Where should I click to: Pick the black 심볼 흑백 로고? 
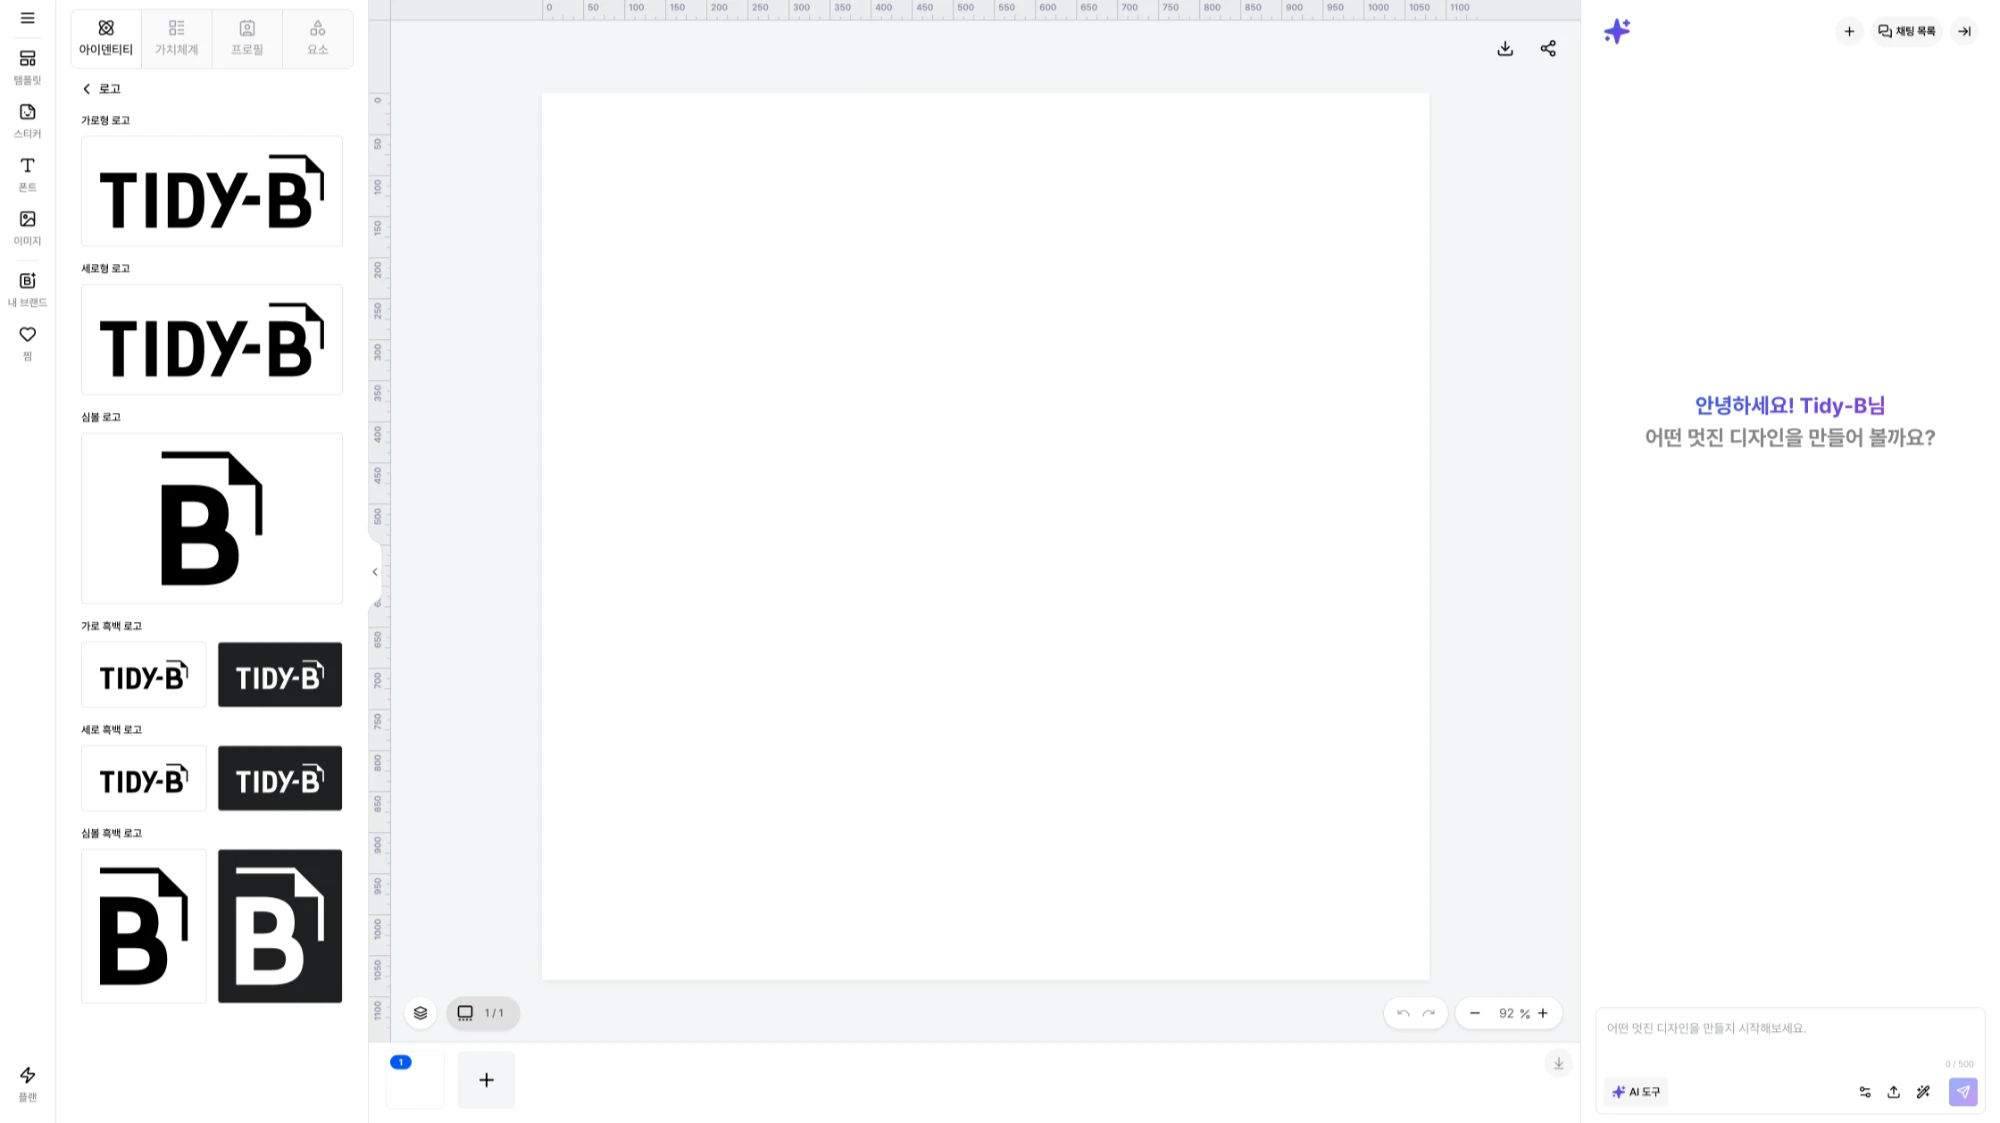(280, 926)
